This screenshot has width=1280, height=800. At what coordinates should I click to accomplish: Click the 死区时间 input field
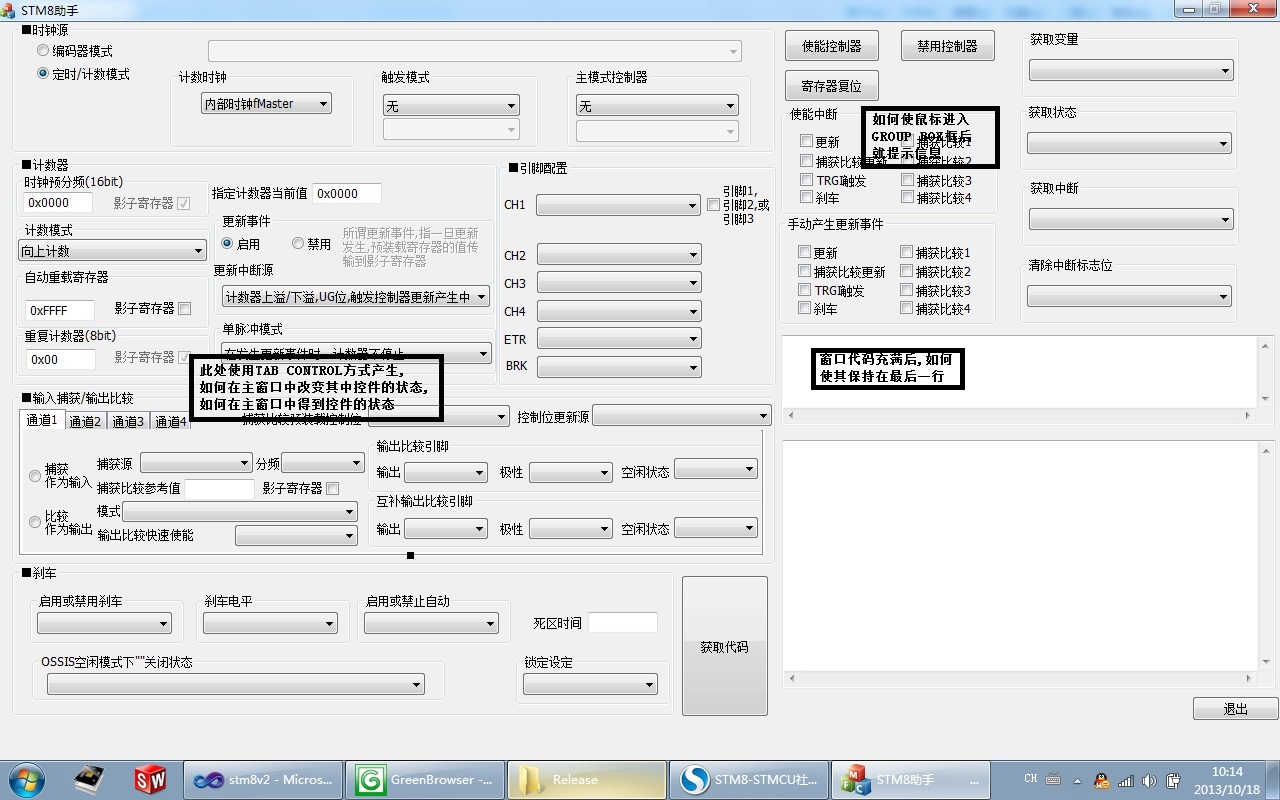coord(623,623)
